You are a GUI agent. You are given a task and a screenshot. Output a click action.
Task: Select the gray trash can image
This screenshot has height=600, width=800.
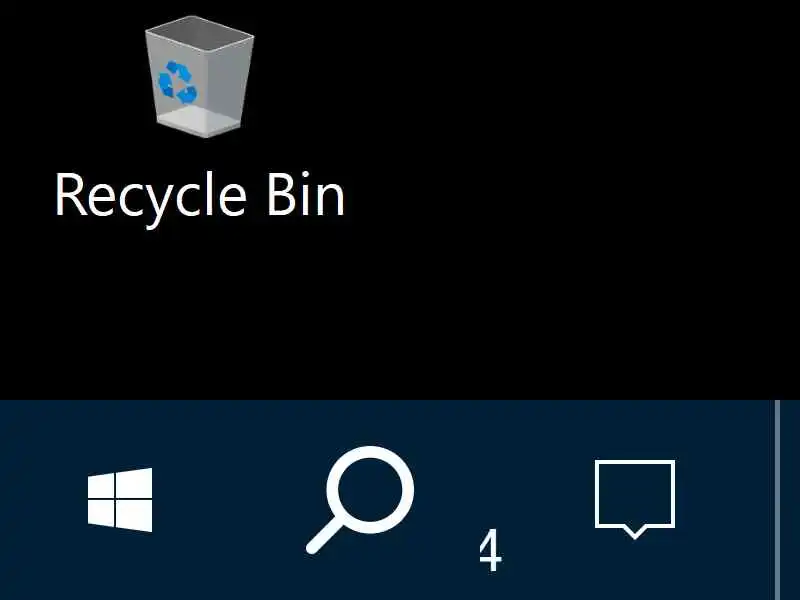point(199,77)
